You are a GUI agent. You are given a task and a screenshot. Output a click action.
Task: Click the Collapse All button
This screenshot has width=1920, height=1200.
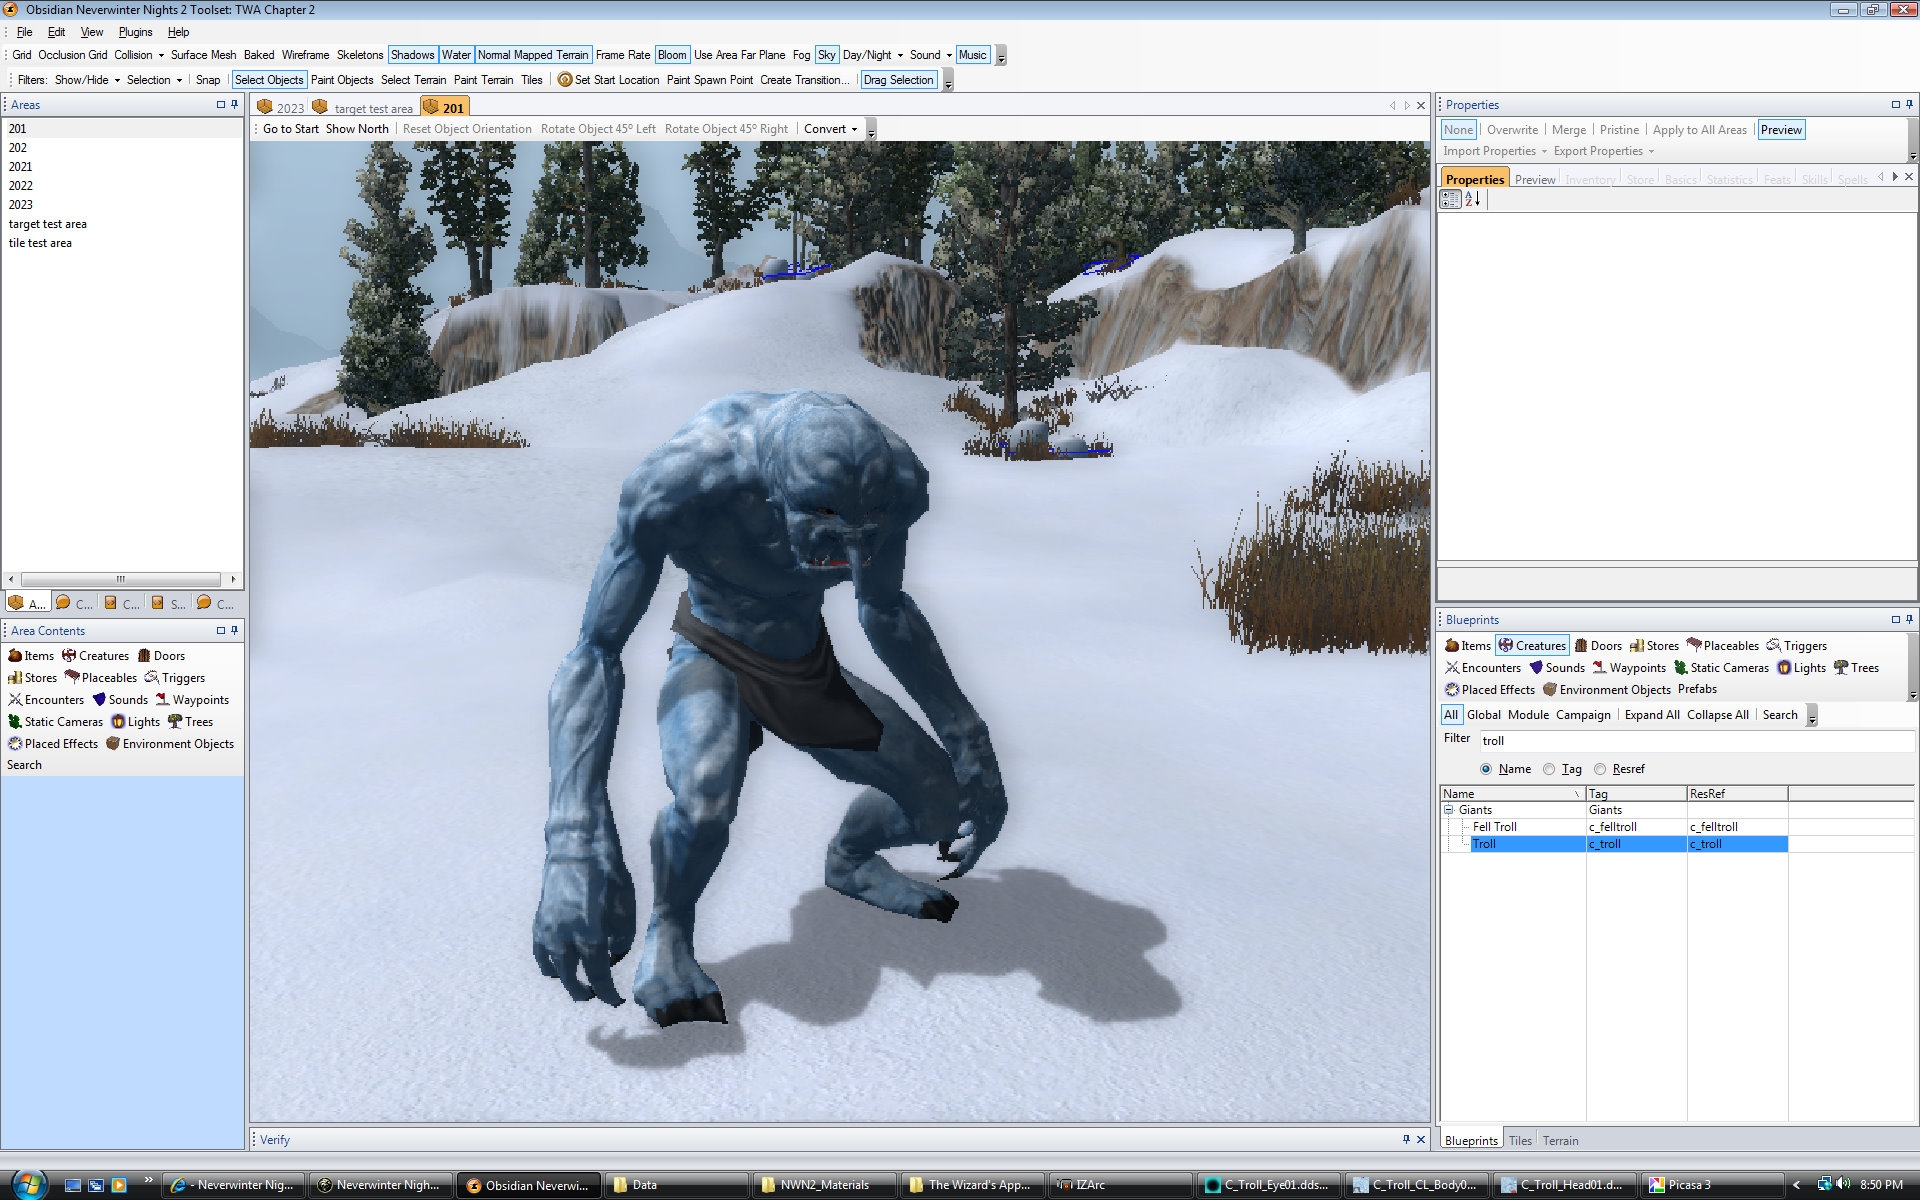pos(1717,715)
